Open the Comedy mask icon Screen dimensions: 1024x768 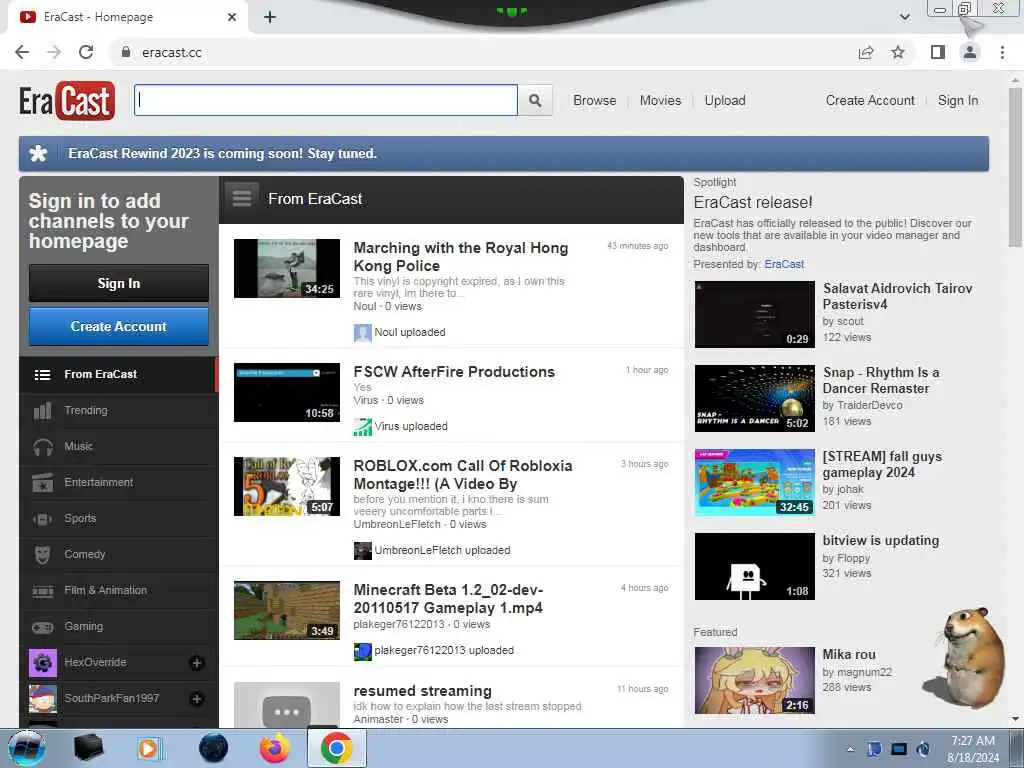point(42,554)
